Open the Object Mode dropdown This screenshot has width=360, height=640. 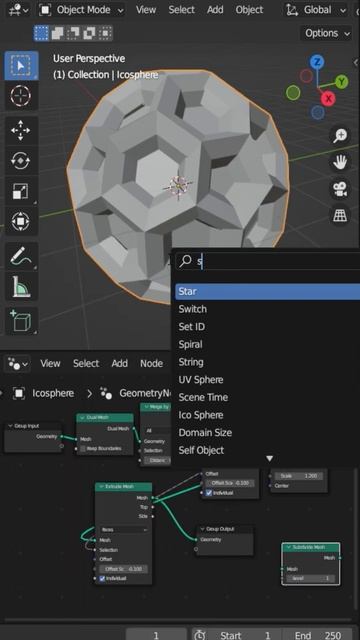pyautogui.click(x=82, y=10)
